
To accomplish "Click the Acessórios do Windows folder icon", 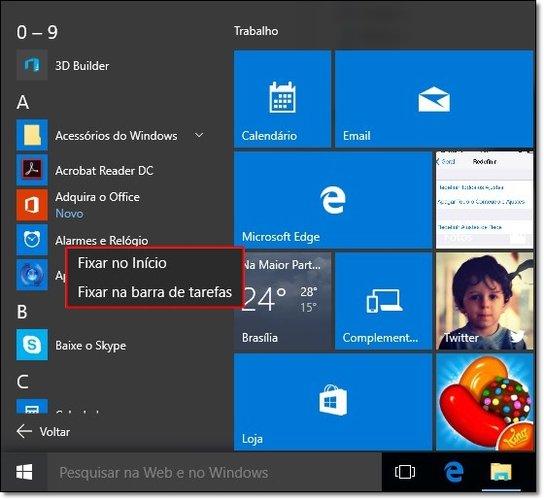I will pyautogui.click(x=32, y=135).
